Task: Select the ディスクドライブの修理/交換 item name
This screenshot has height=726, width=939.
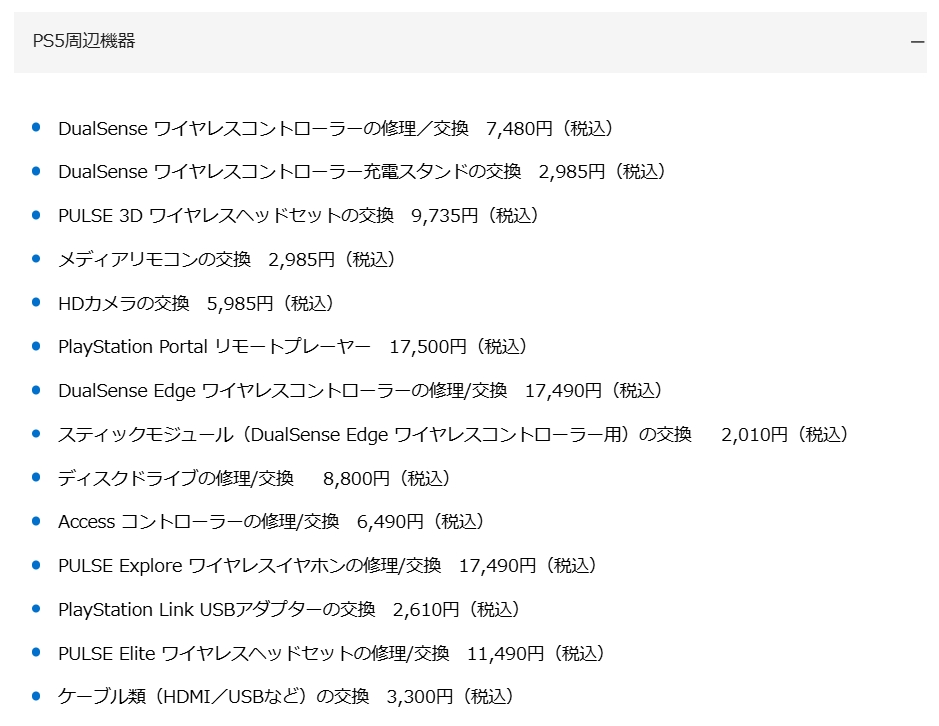Action: tap(176, 479)
